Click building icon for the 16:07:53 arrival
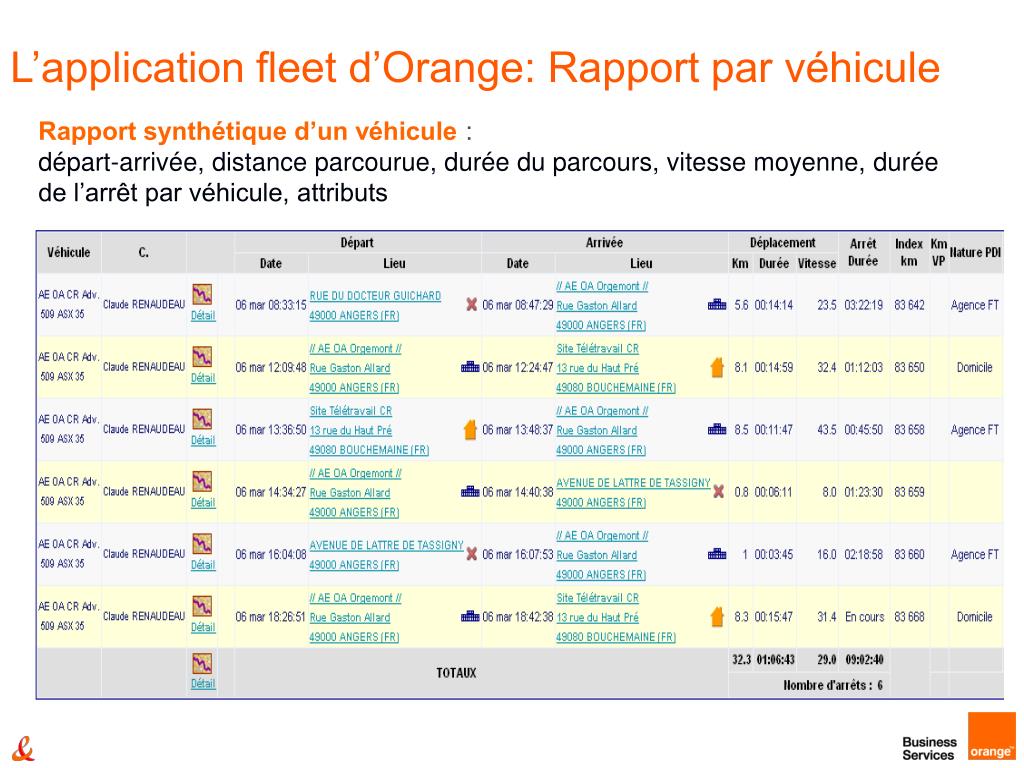This screenshot has width=1024, height=768. click(x=716, y=554)
